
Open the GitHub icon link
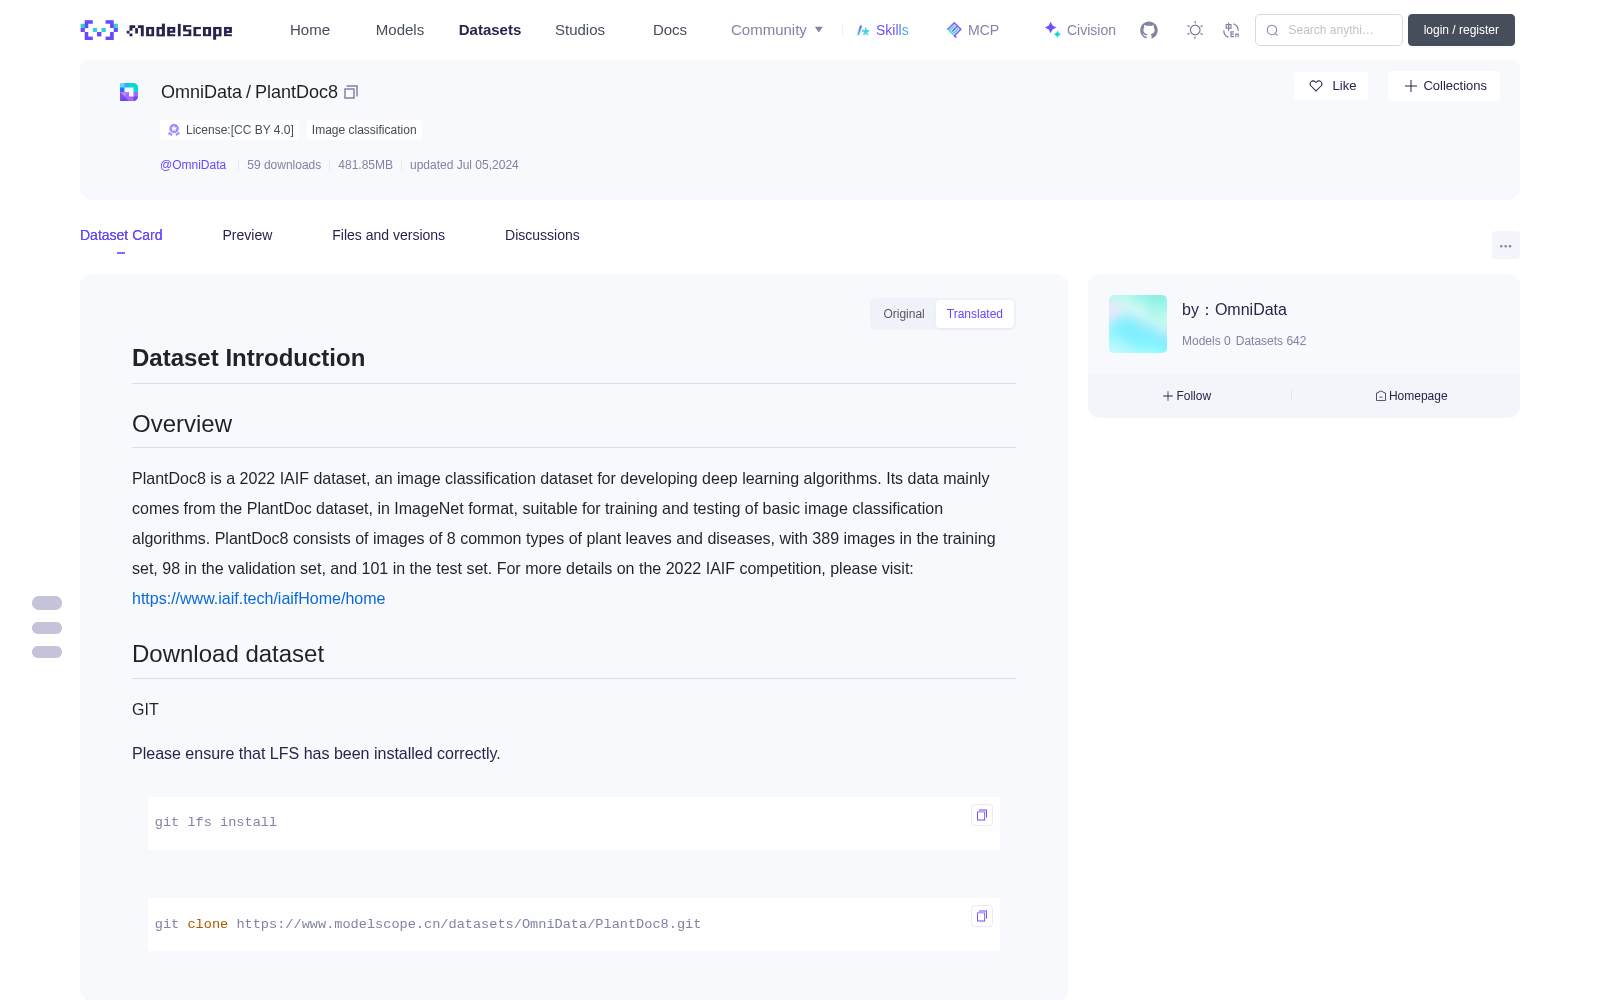[x=1149, y=30]
